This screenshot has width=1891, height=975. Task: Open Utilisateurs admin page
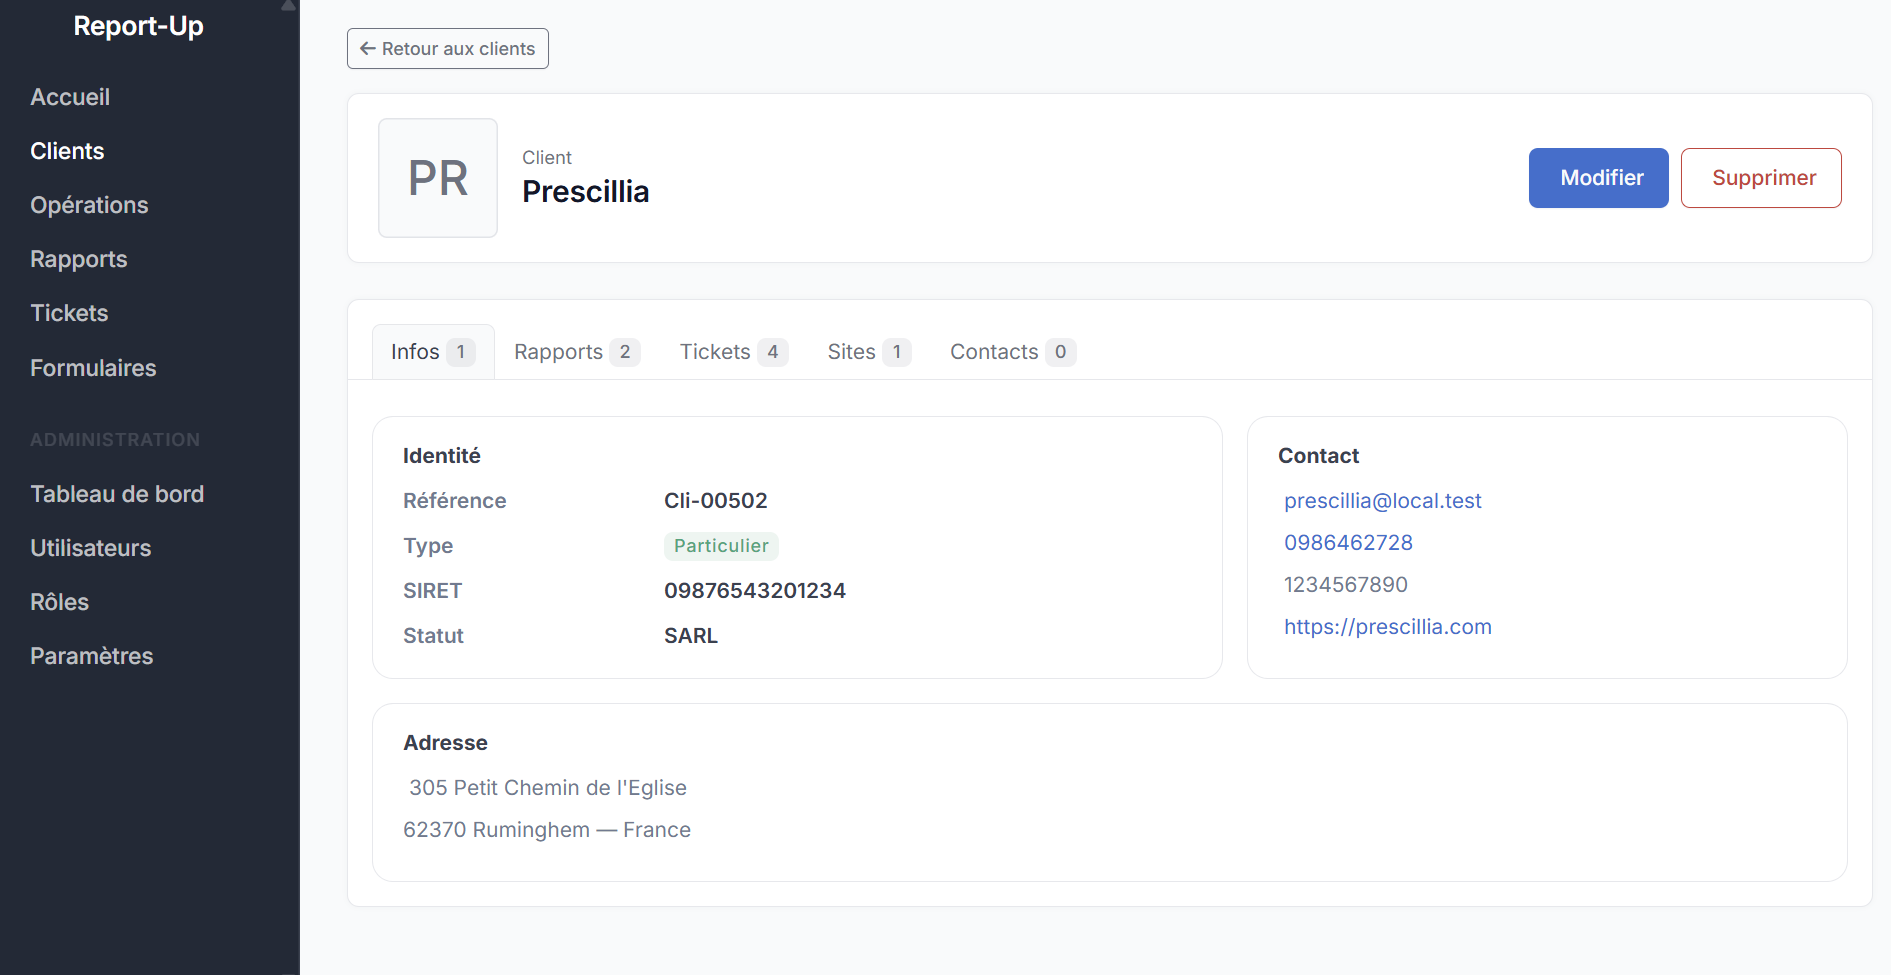point(91,548)
